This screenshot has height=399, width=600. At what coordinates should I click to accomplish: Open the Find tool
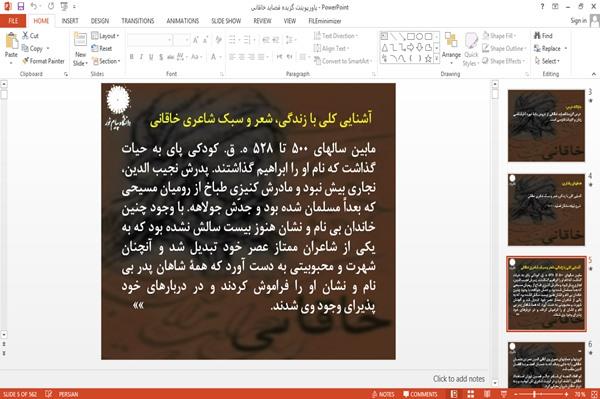[543, 36]
